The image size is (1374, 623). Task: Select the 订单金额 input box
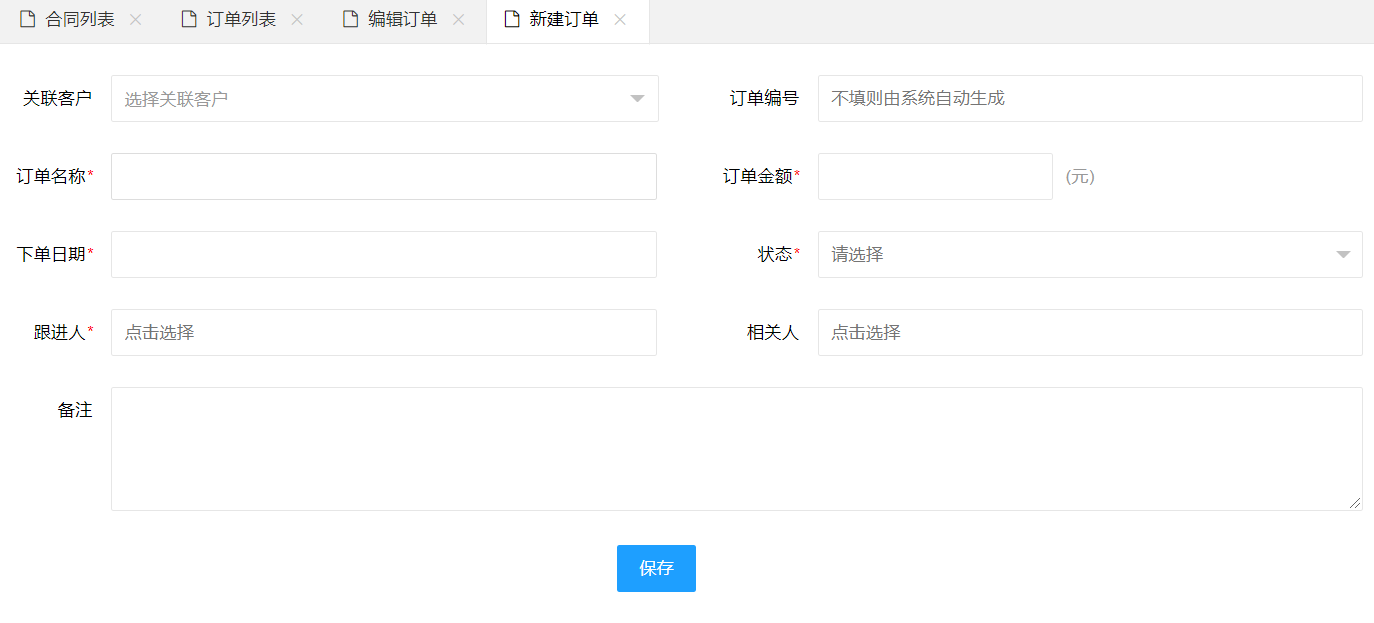click(x=935, y=177)
